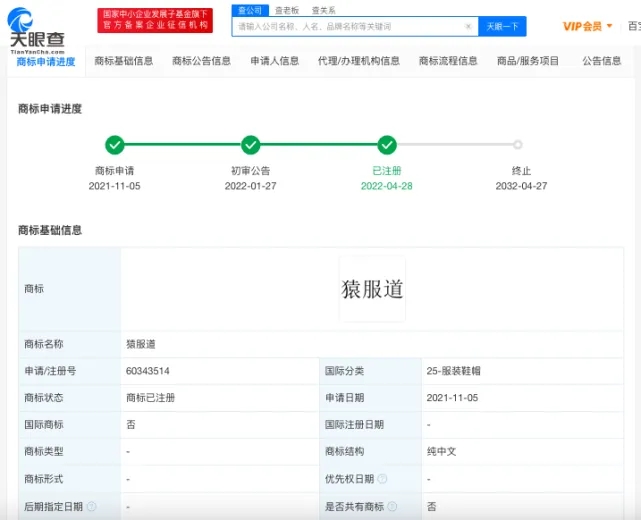Select registration number 60343514

148,371
